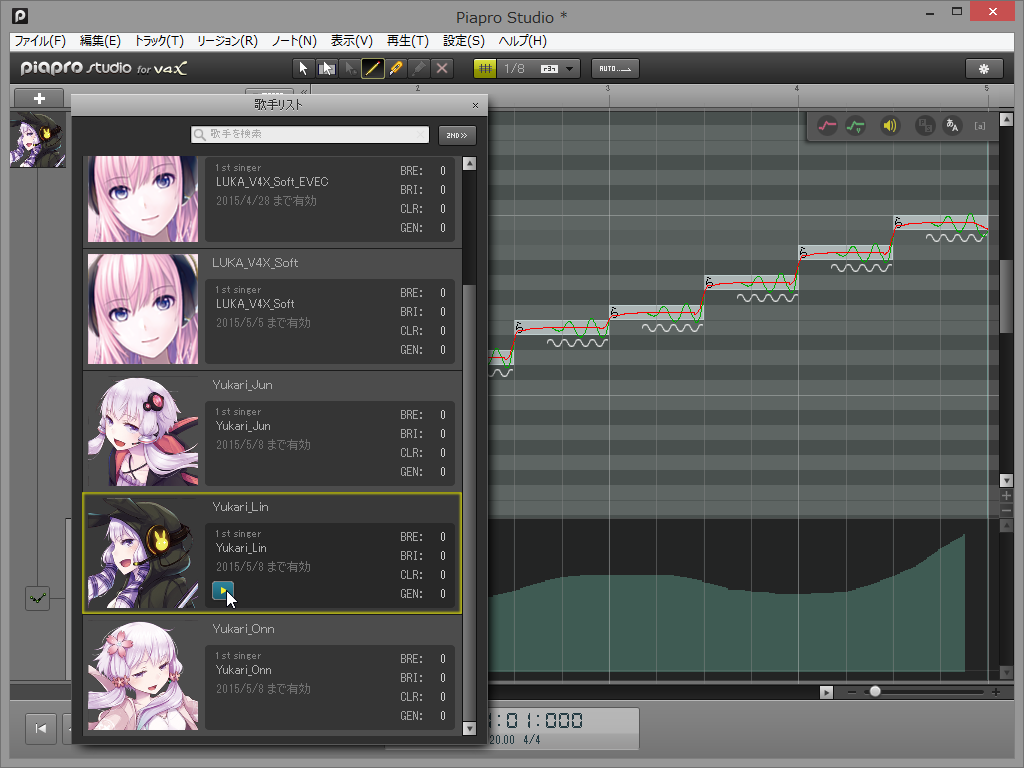Toggle the yellow speaker note sound
1024x768 pixels.
click(889, 125)
